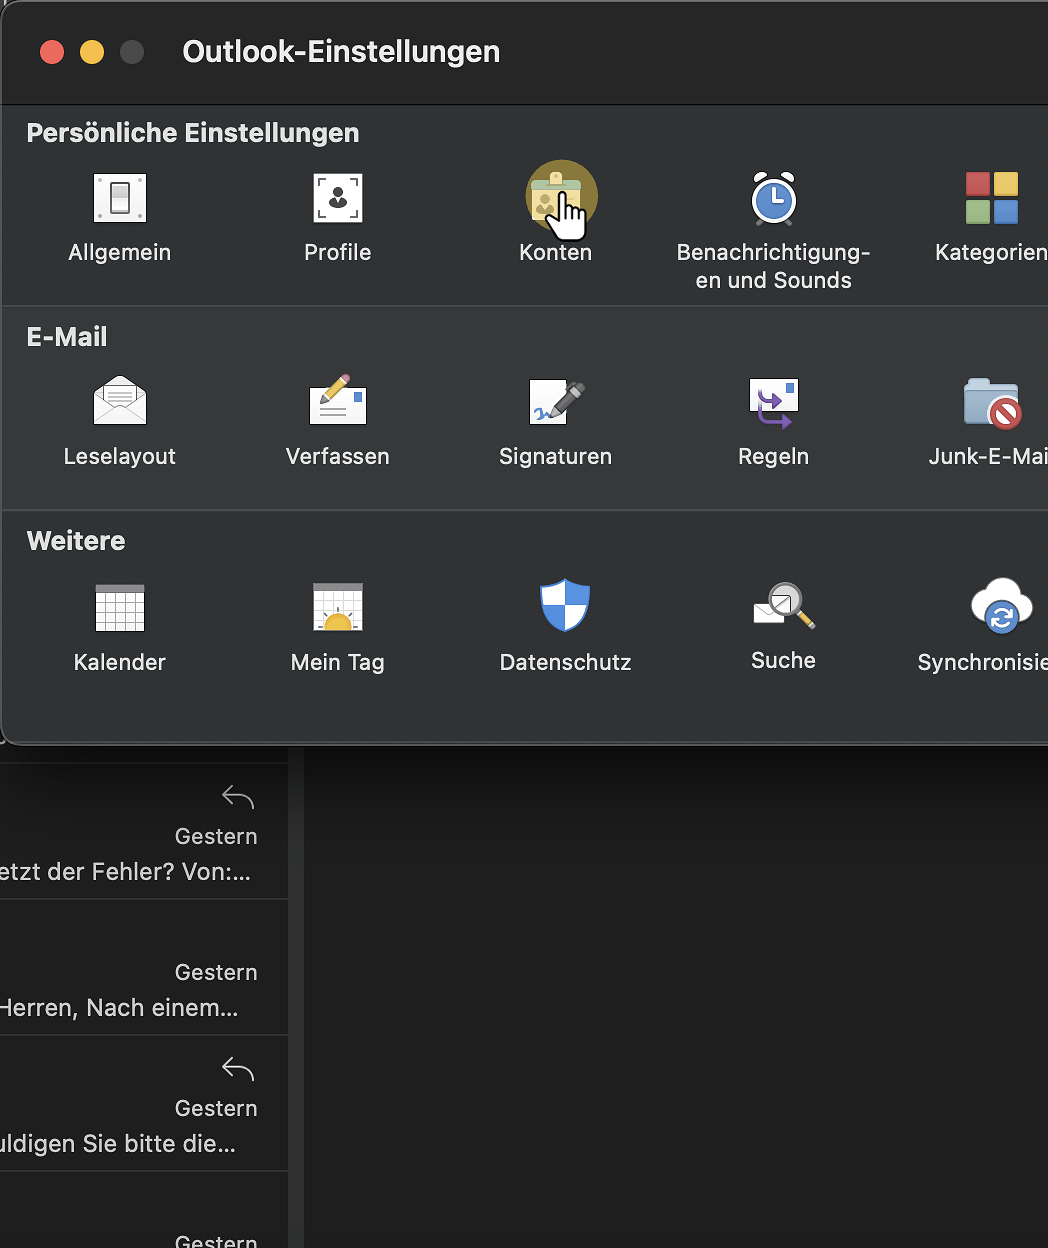Screen dimensions: 1048x1248
Task: Open the Profile settings icon
Action: [x=337, y=199]
